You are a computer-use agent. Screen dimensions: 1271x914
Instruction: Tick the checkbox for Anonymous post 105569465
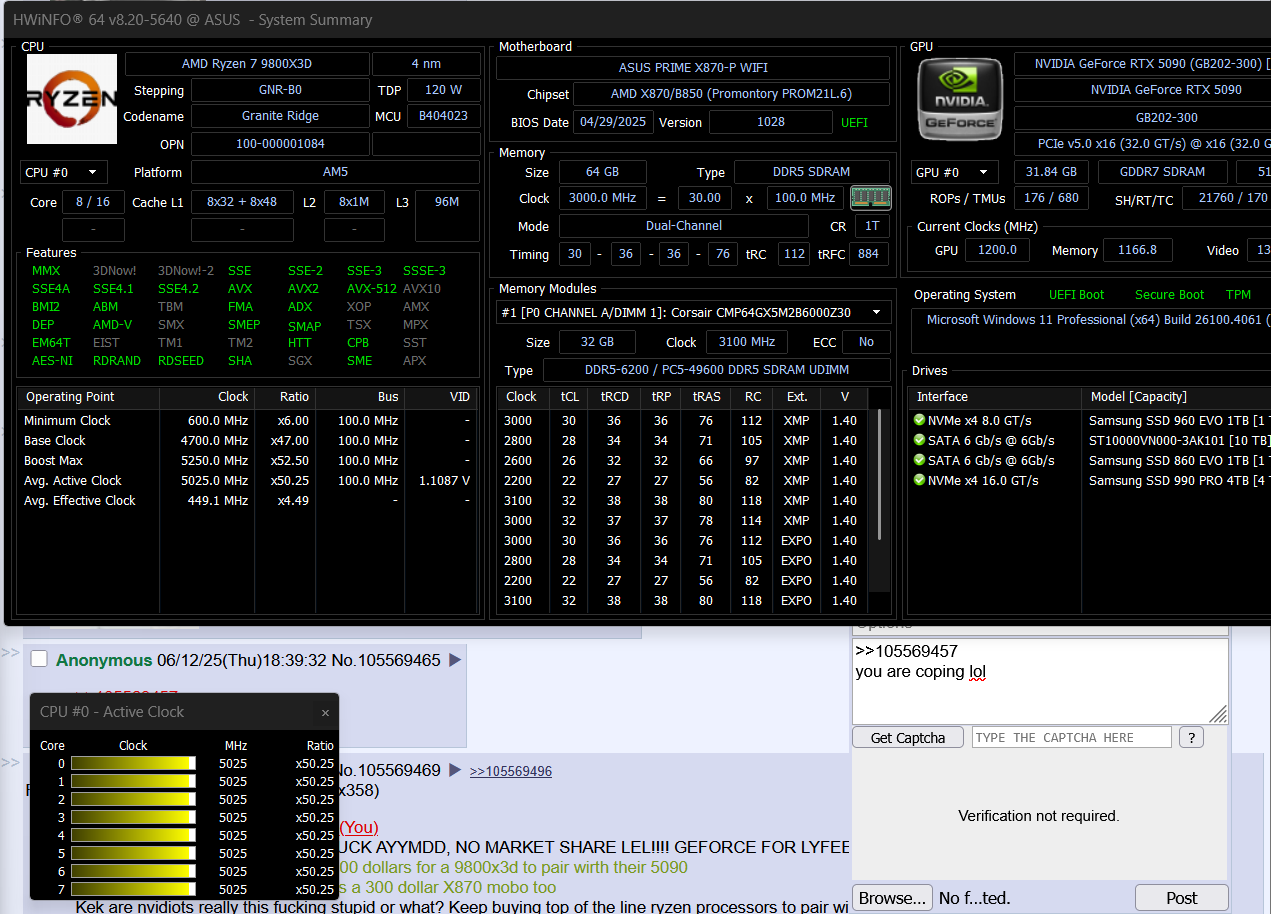click(39, 659)
